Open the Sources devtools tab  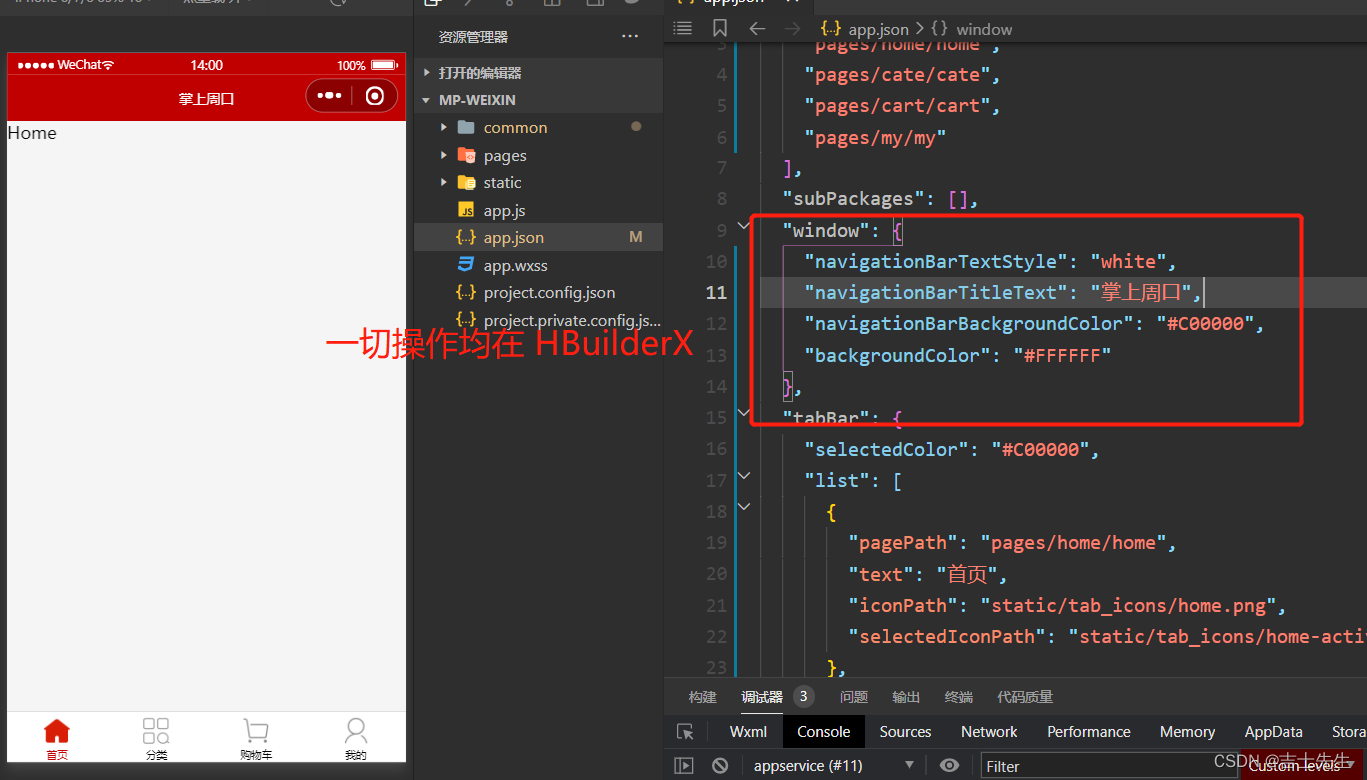point(906,732)
